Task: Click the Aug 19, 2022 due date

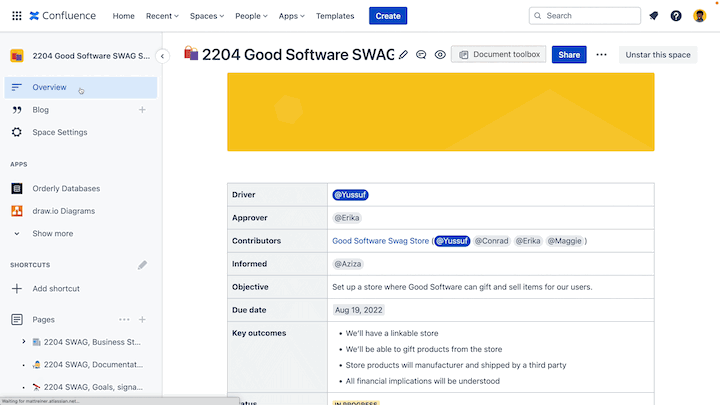Action: point(359,310)
